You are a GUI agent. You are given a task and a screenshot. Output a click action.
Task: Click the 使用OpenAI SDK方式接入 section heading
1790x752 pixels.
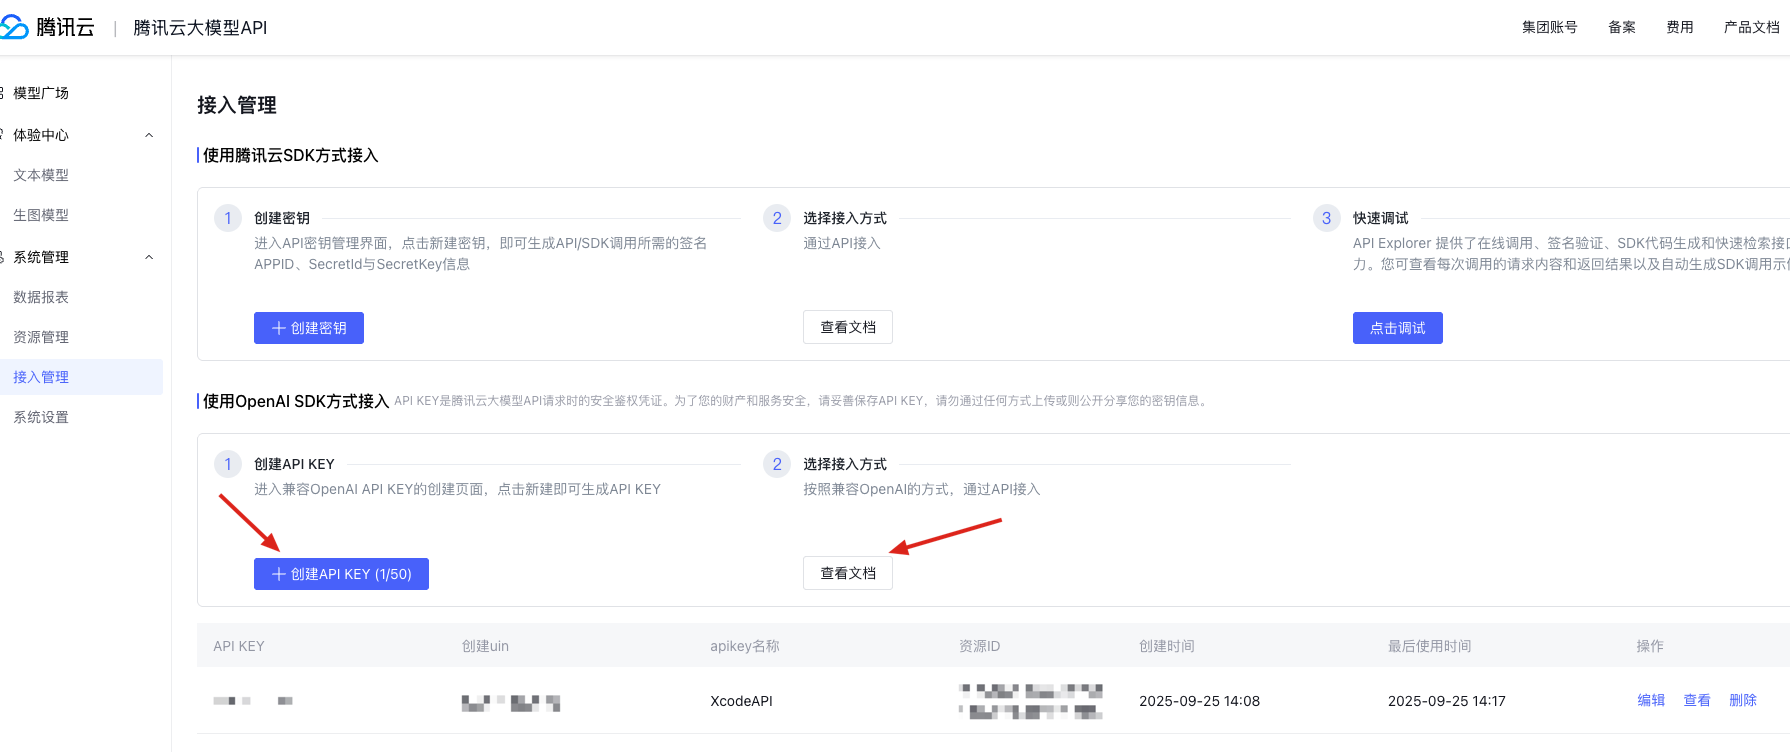(296, 401)
